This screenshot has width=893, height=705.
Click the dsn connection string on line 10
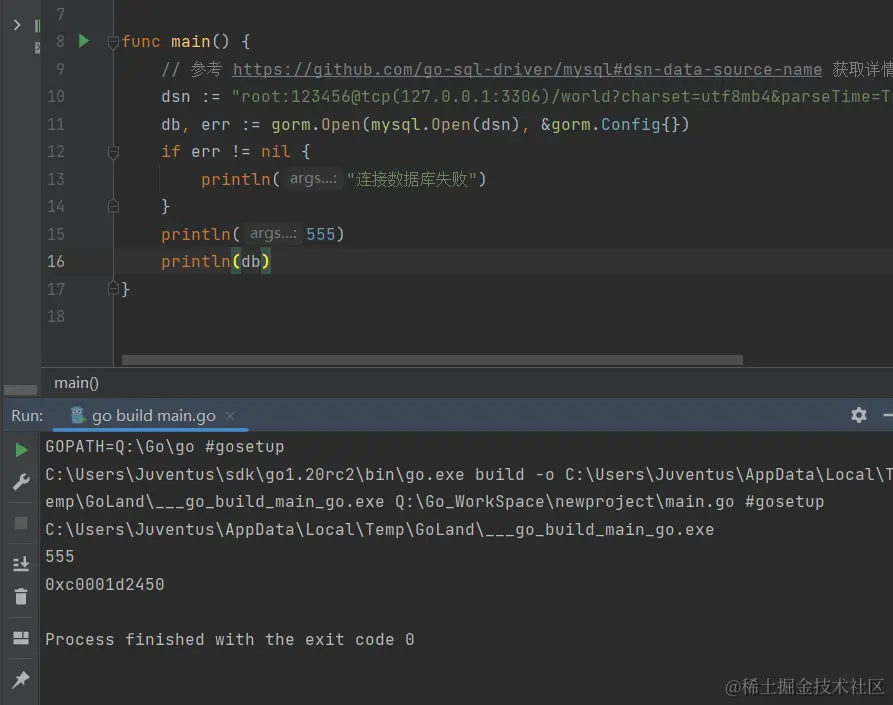pyautogui.click(x=562, y=96)
